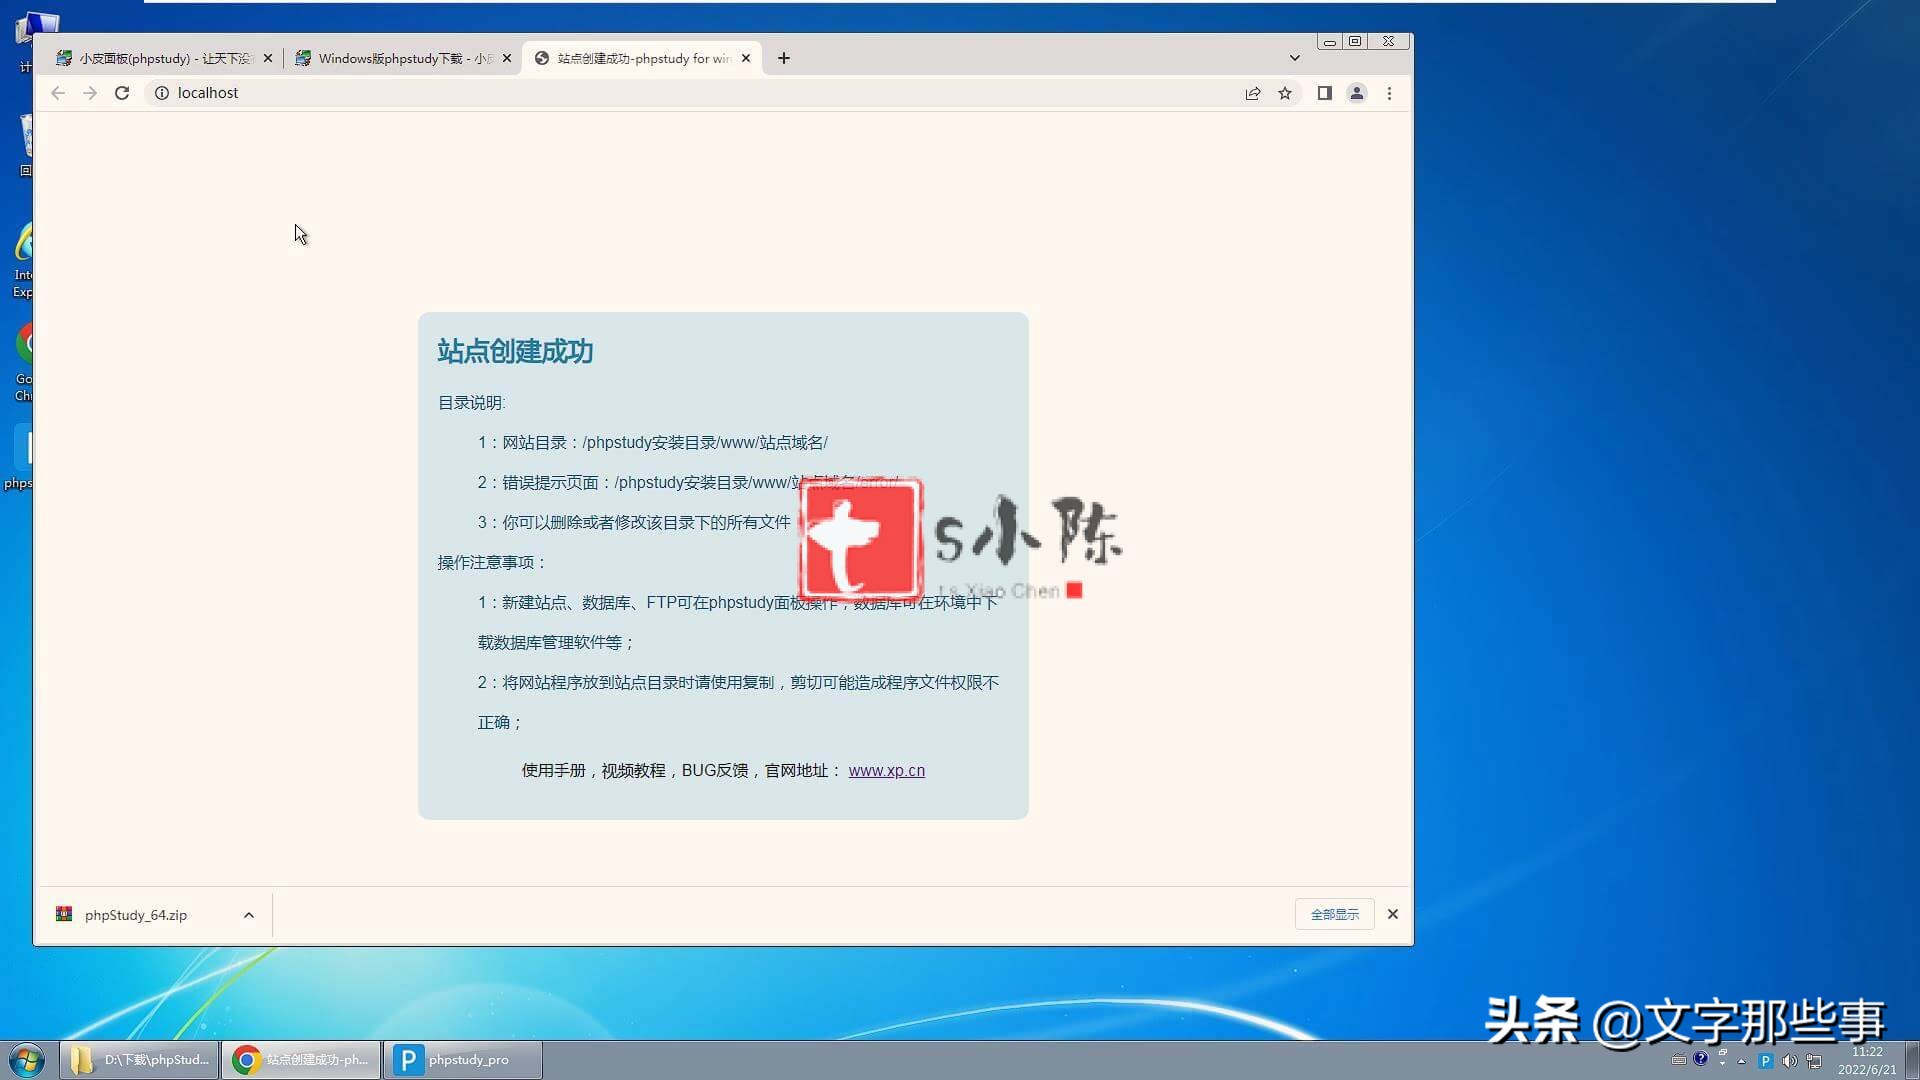Screen dimensions: 1920x1080
Task: Open the three-dot Chrome menu icon
Action: pyautogui.click(x=1389, y=92)
